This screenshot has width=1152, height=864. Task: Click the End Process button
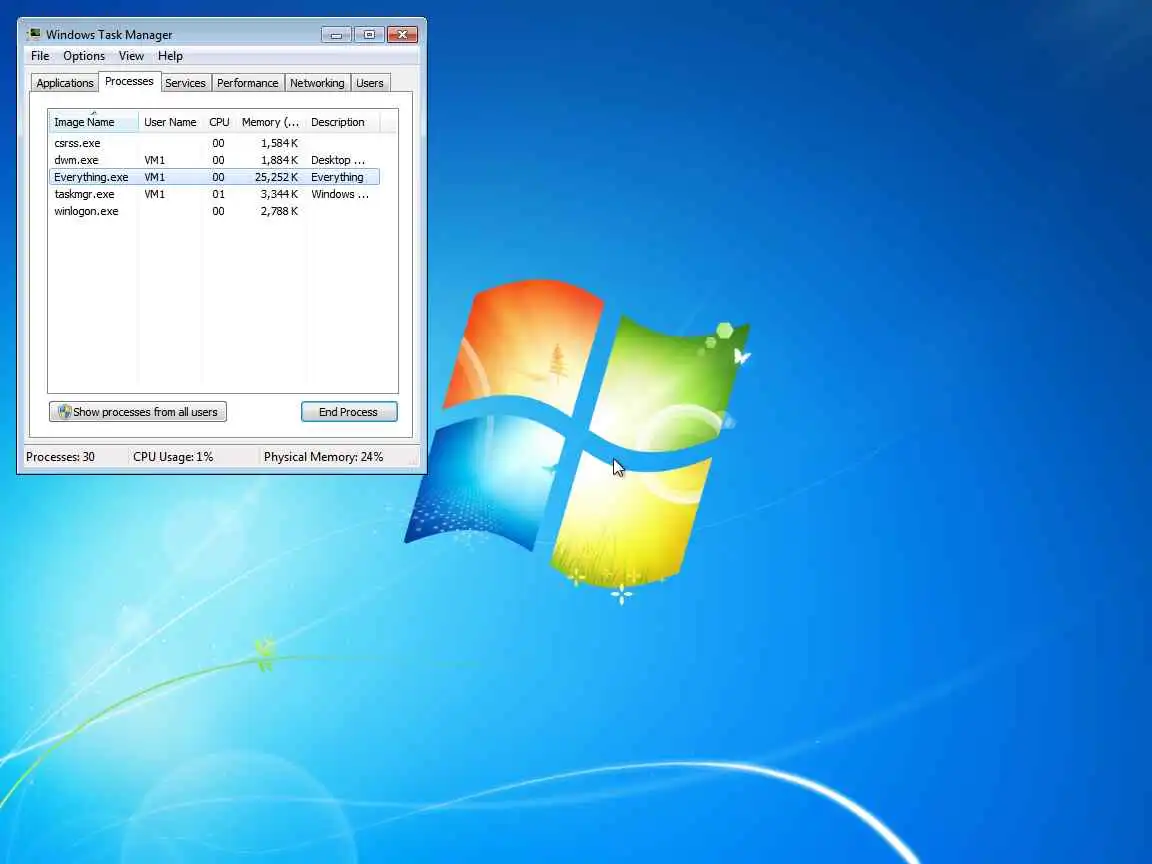pyautogui.click(x=349, y=411)
